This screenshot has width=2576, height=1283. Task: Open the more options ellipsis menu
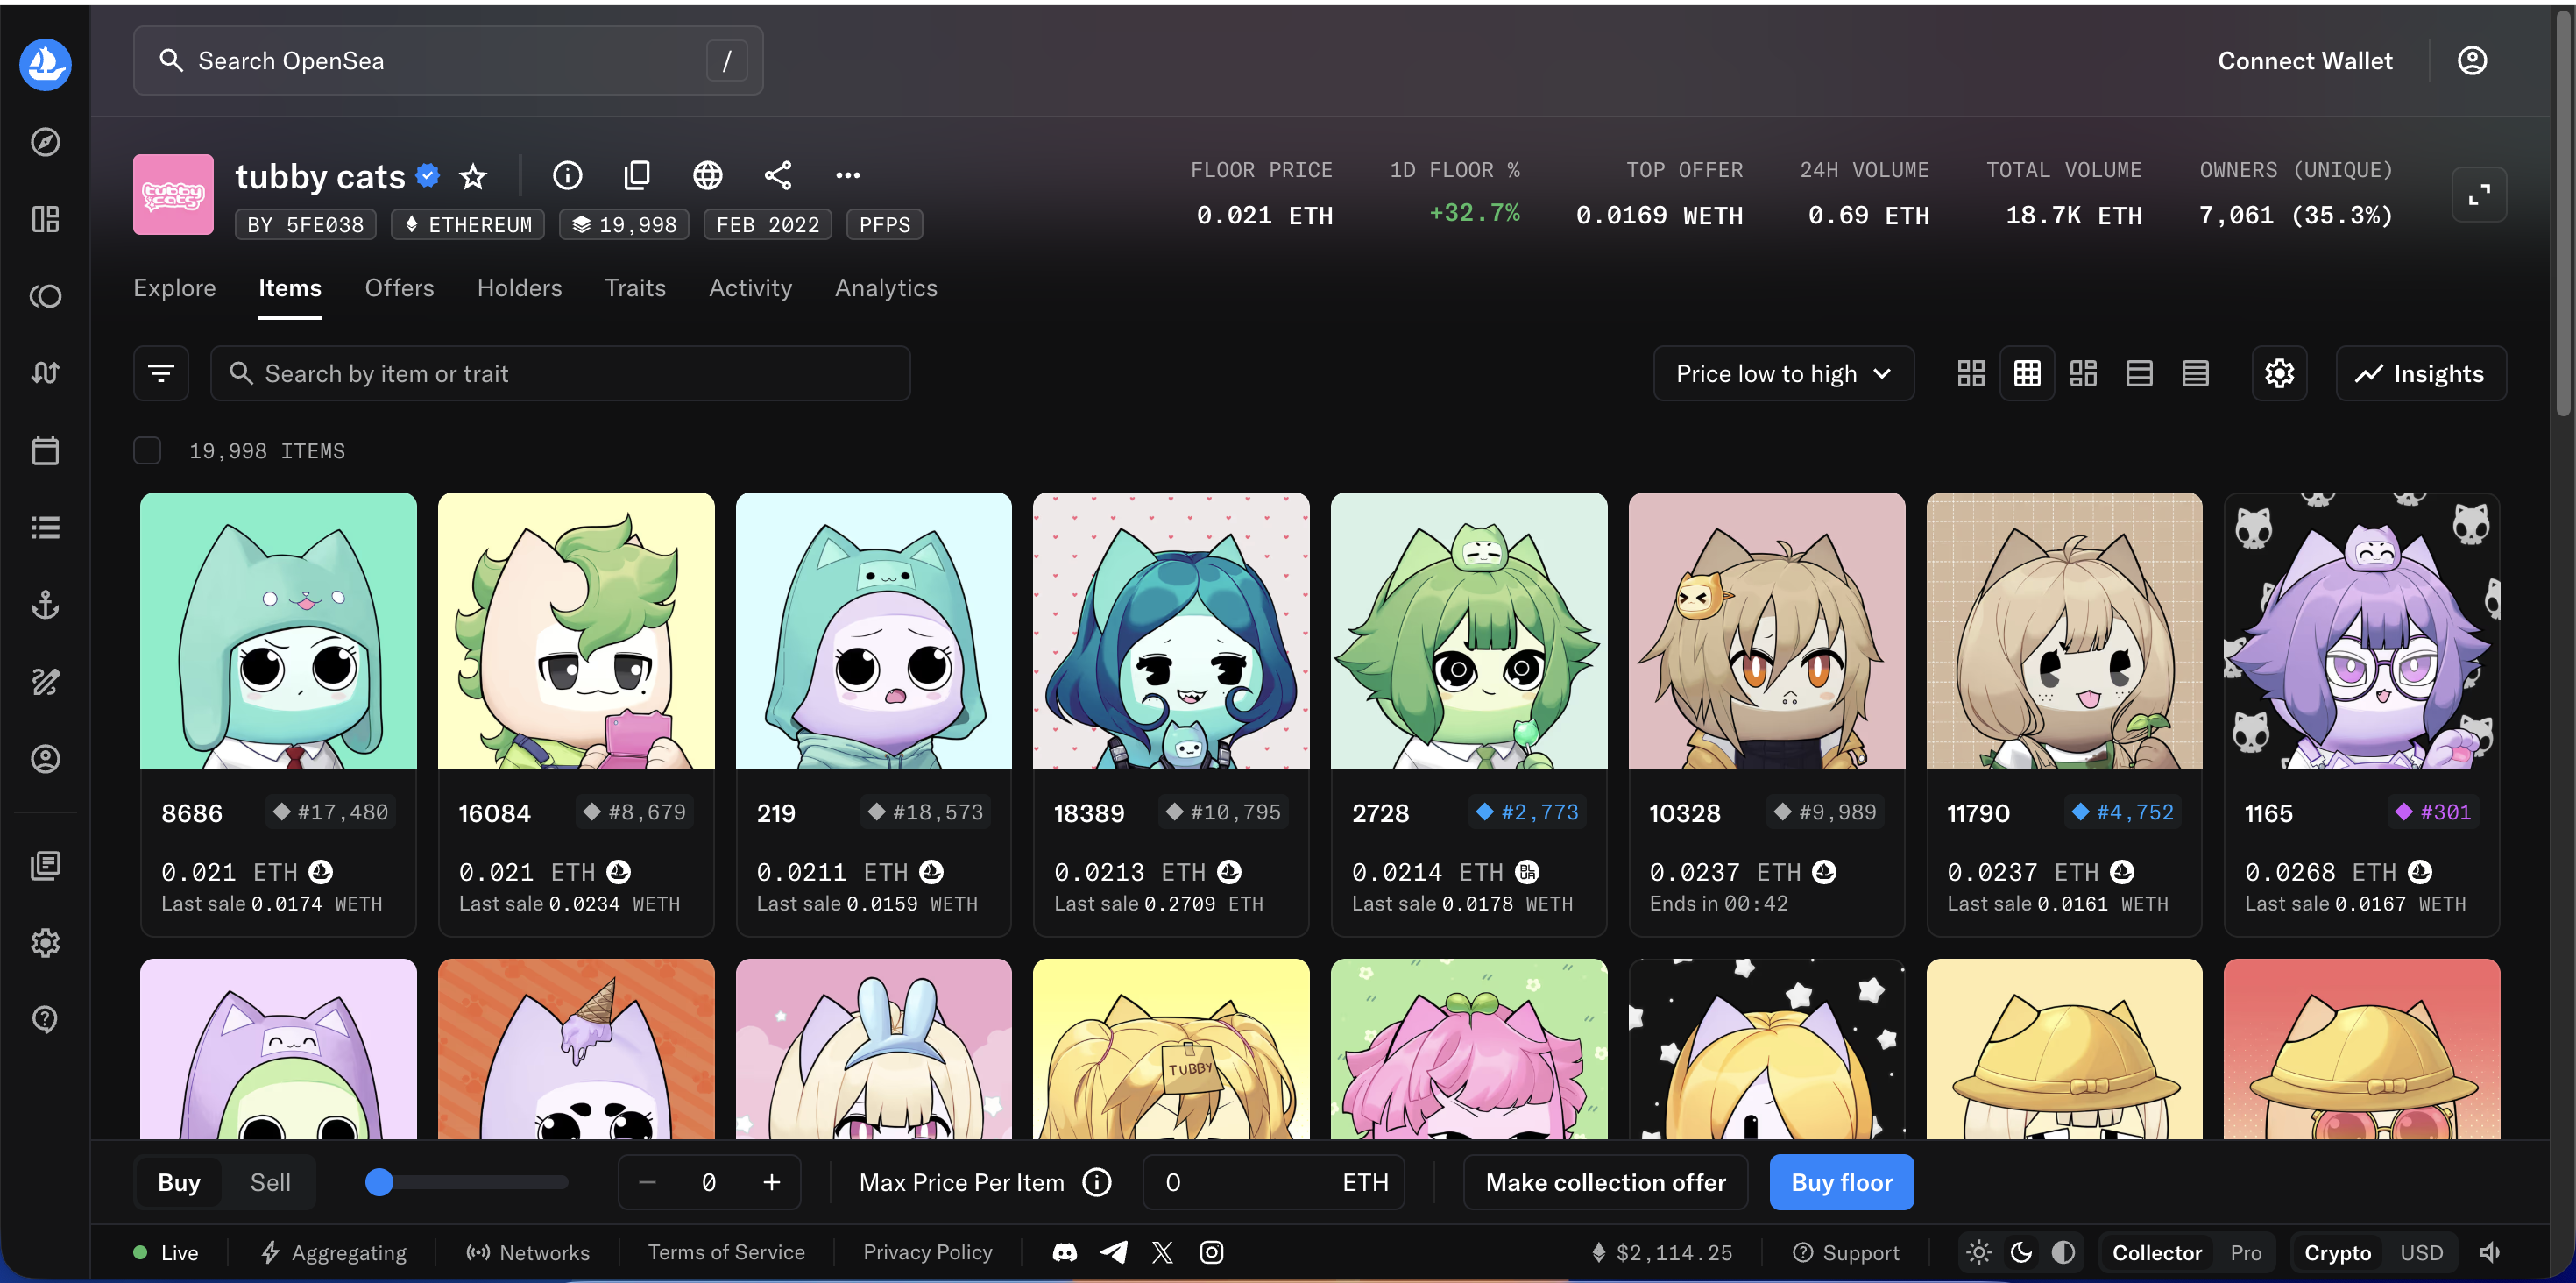848,176
